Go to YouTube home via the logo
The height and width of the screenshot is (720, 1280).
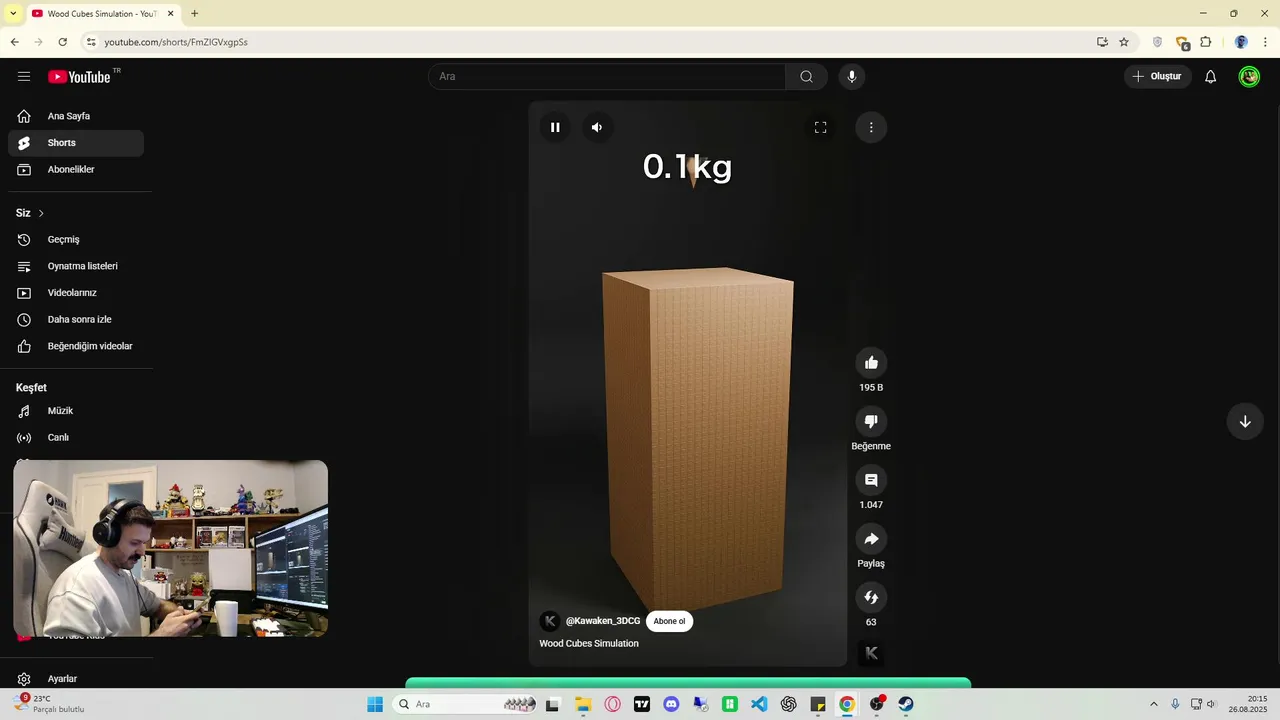click(80, 77)
